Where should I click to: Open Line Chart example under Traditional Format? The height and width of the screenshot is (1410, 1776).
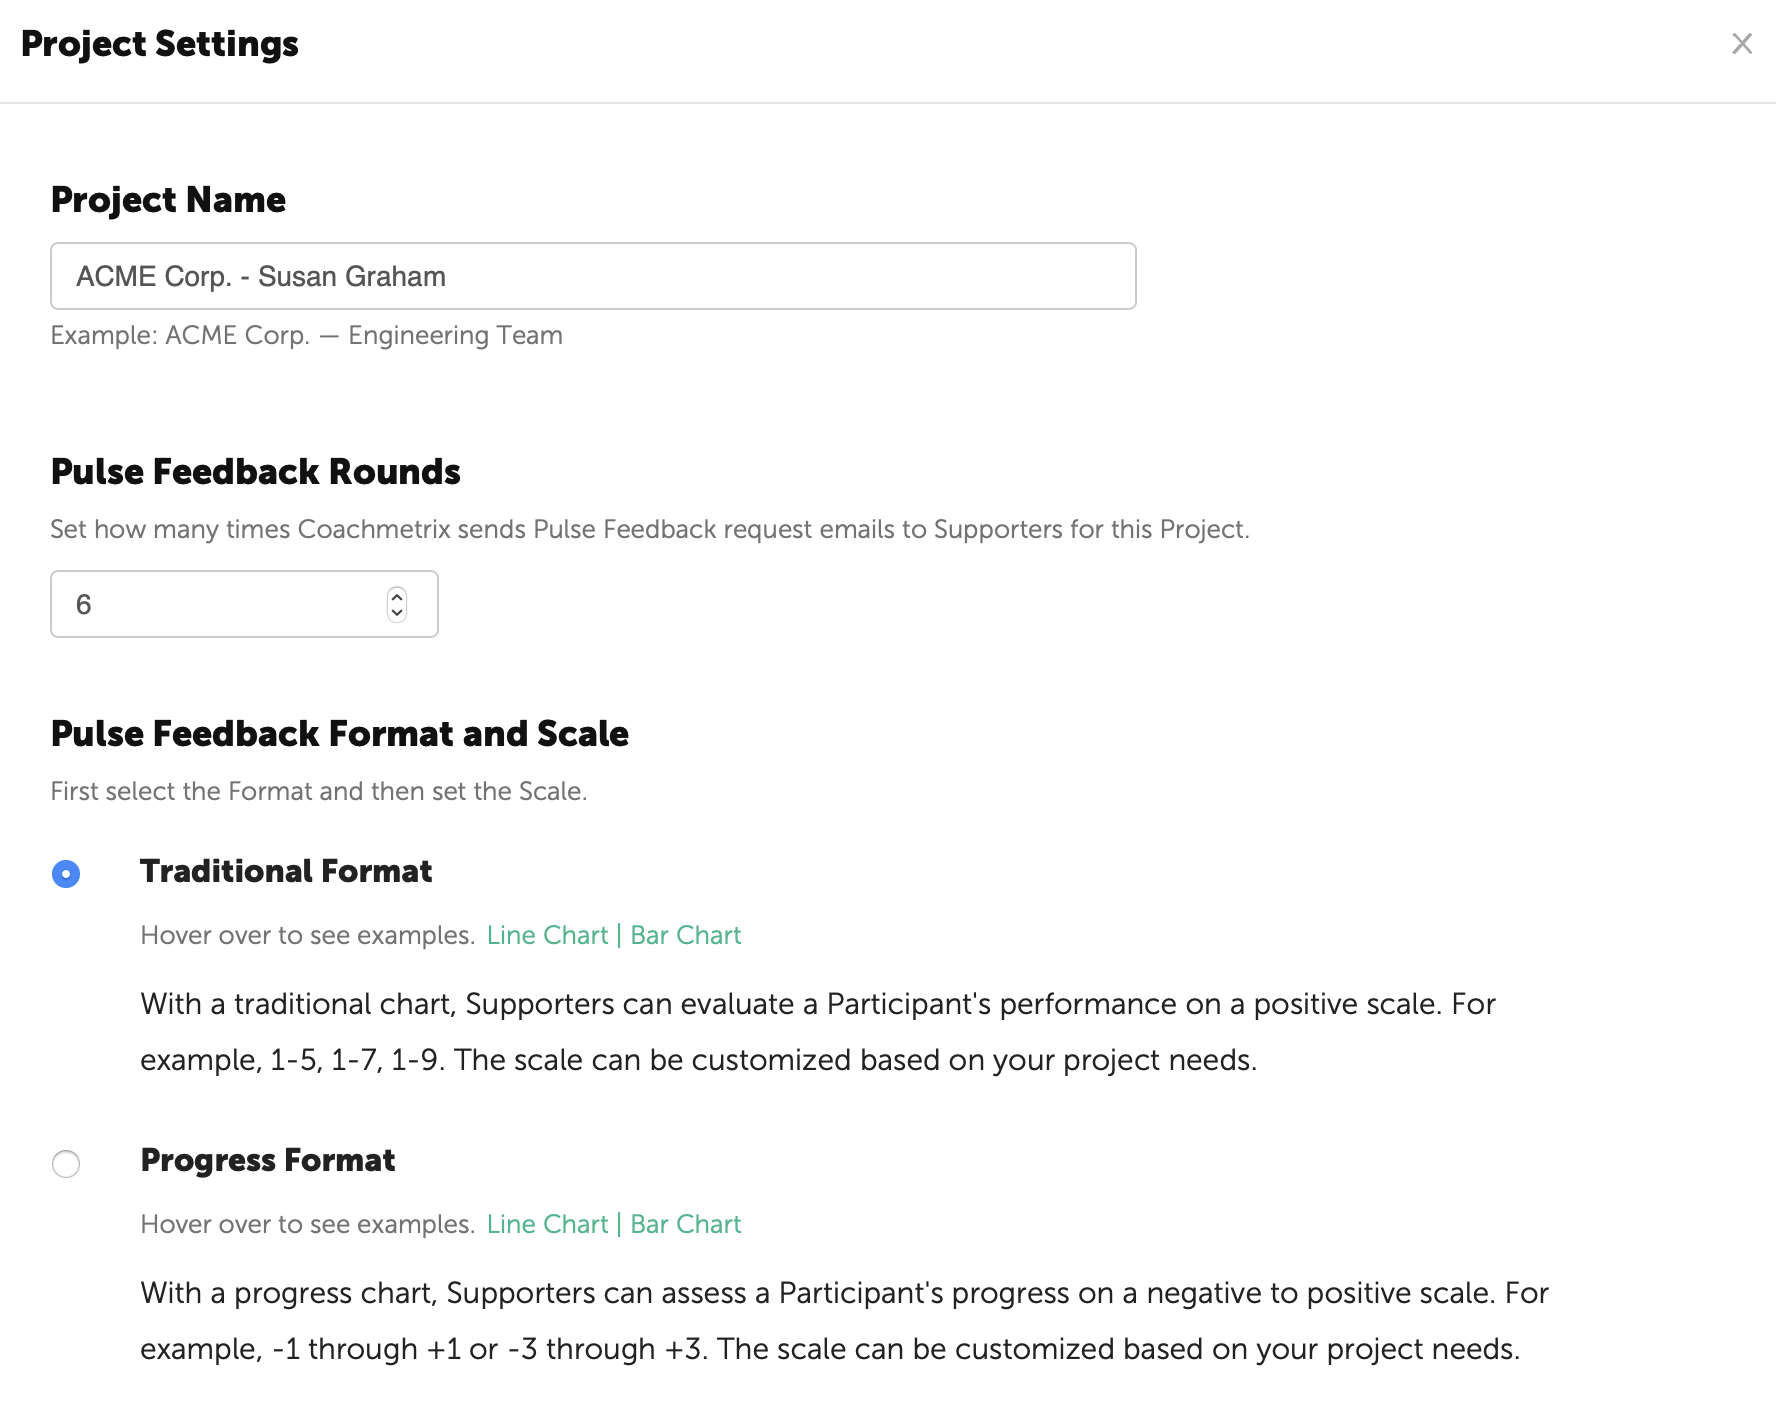click(x=547, y=935)
